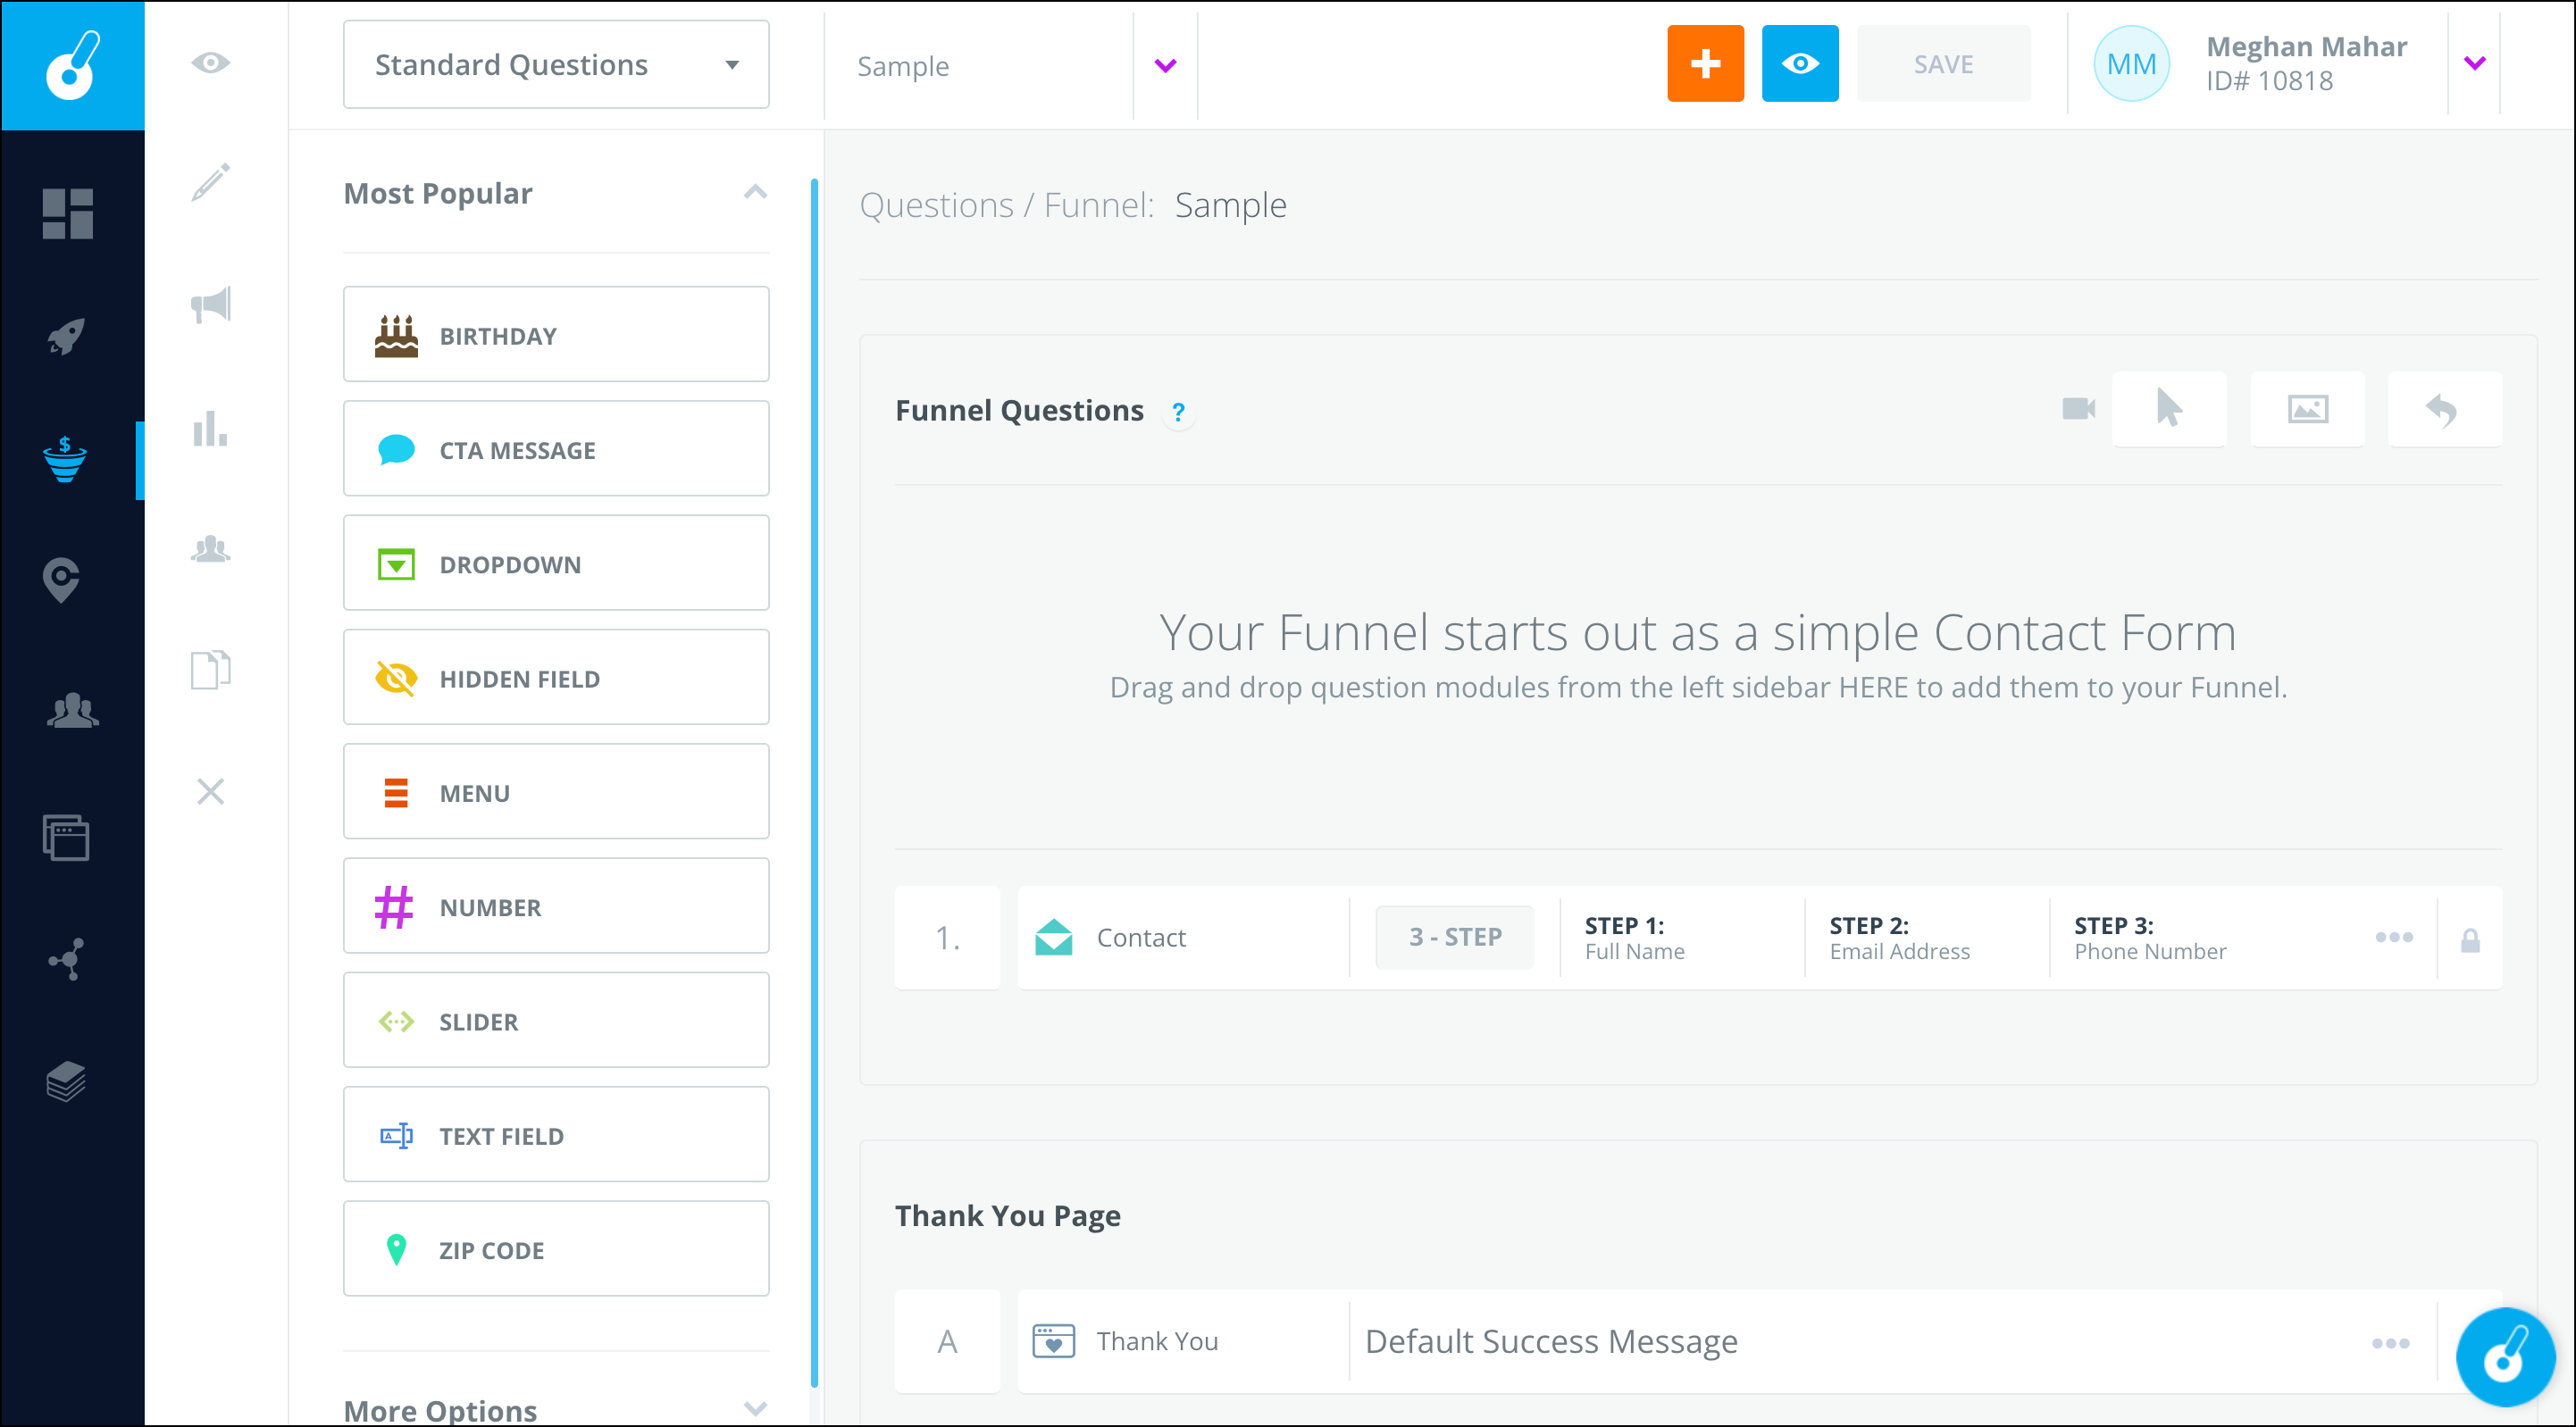Select the ZIP CODE question module
This screenshot has width=2576, height=1427.
(x=556, y=1249)
